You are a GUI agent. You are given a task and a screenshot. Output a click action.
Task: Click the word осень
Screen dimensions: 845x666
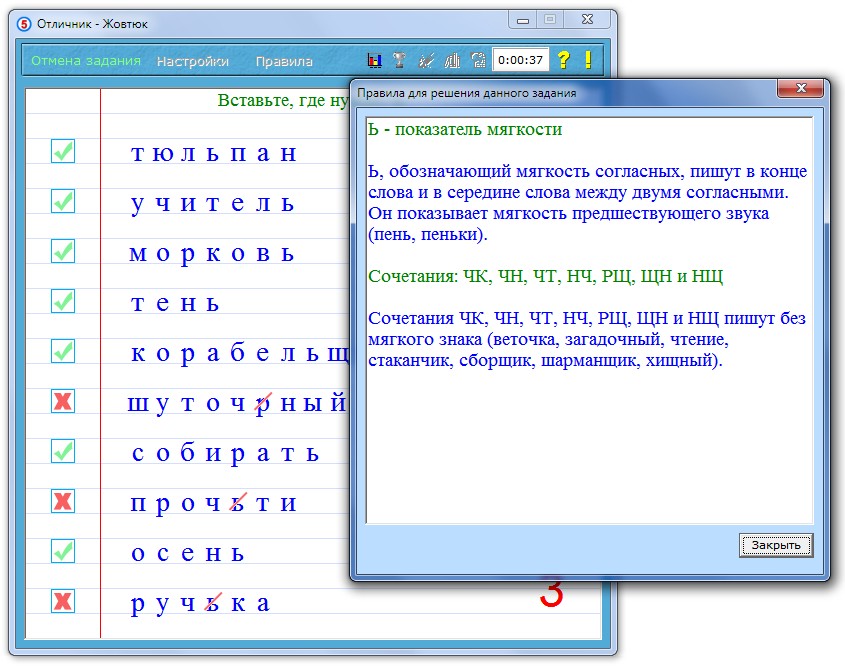(188, 553)
